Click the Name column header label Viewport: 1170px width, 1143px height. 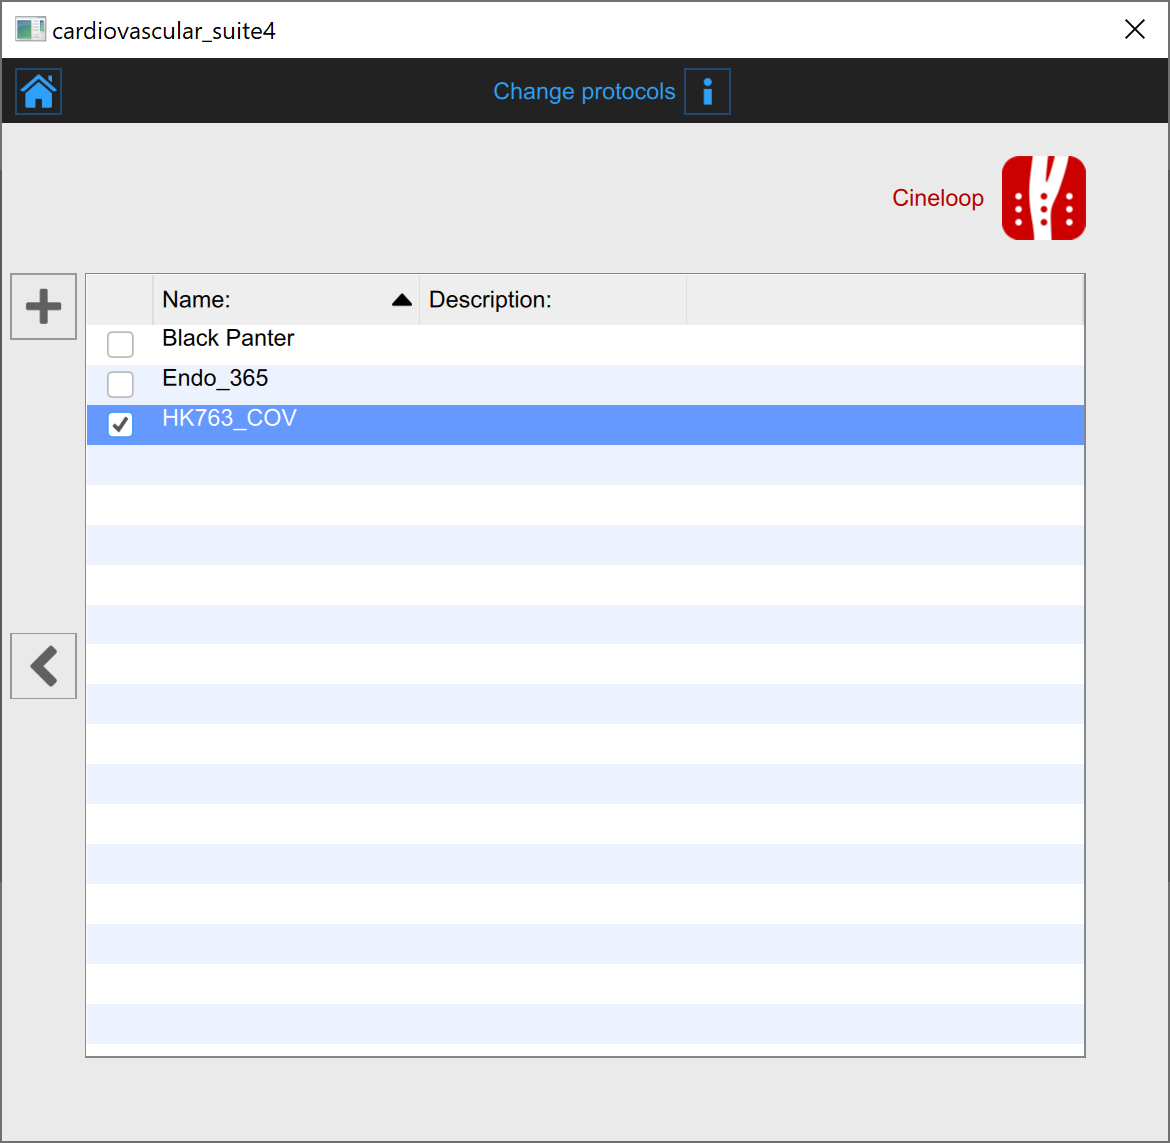pos(197,300)
